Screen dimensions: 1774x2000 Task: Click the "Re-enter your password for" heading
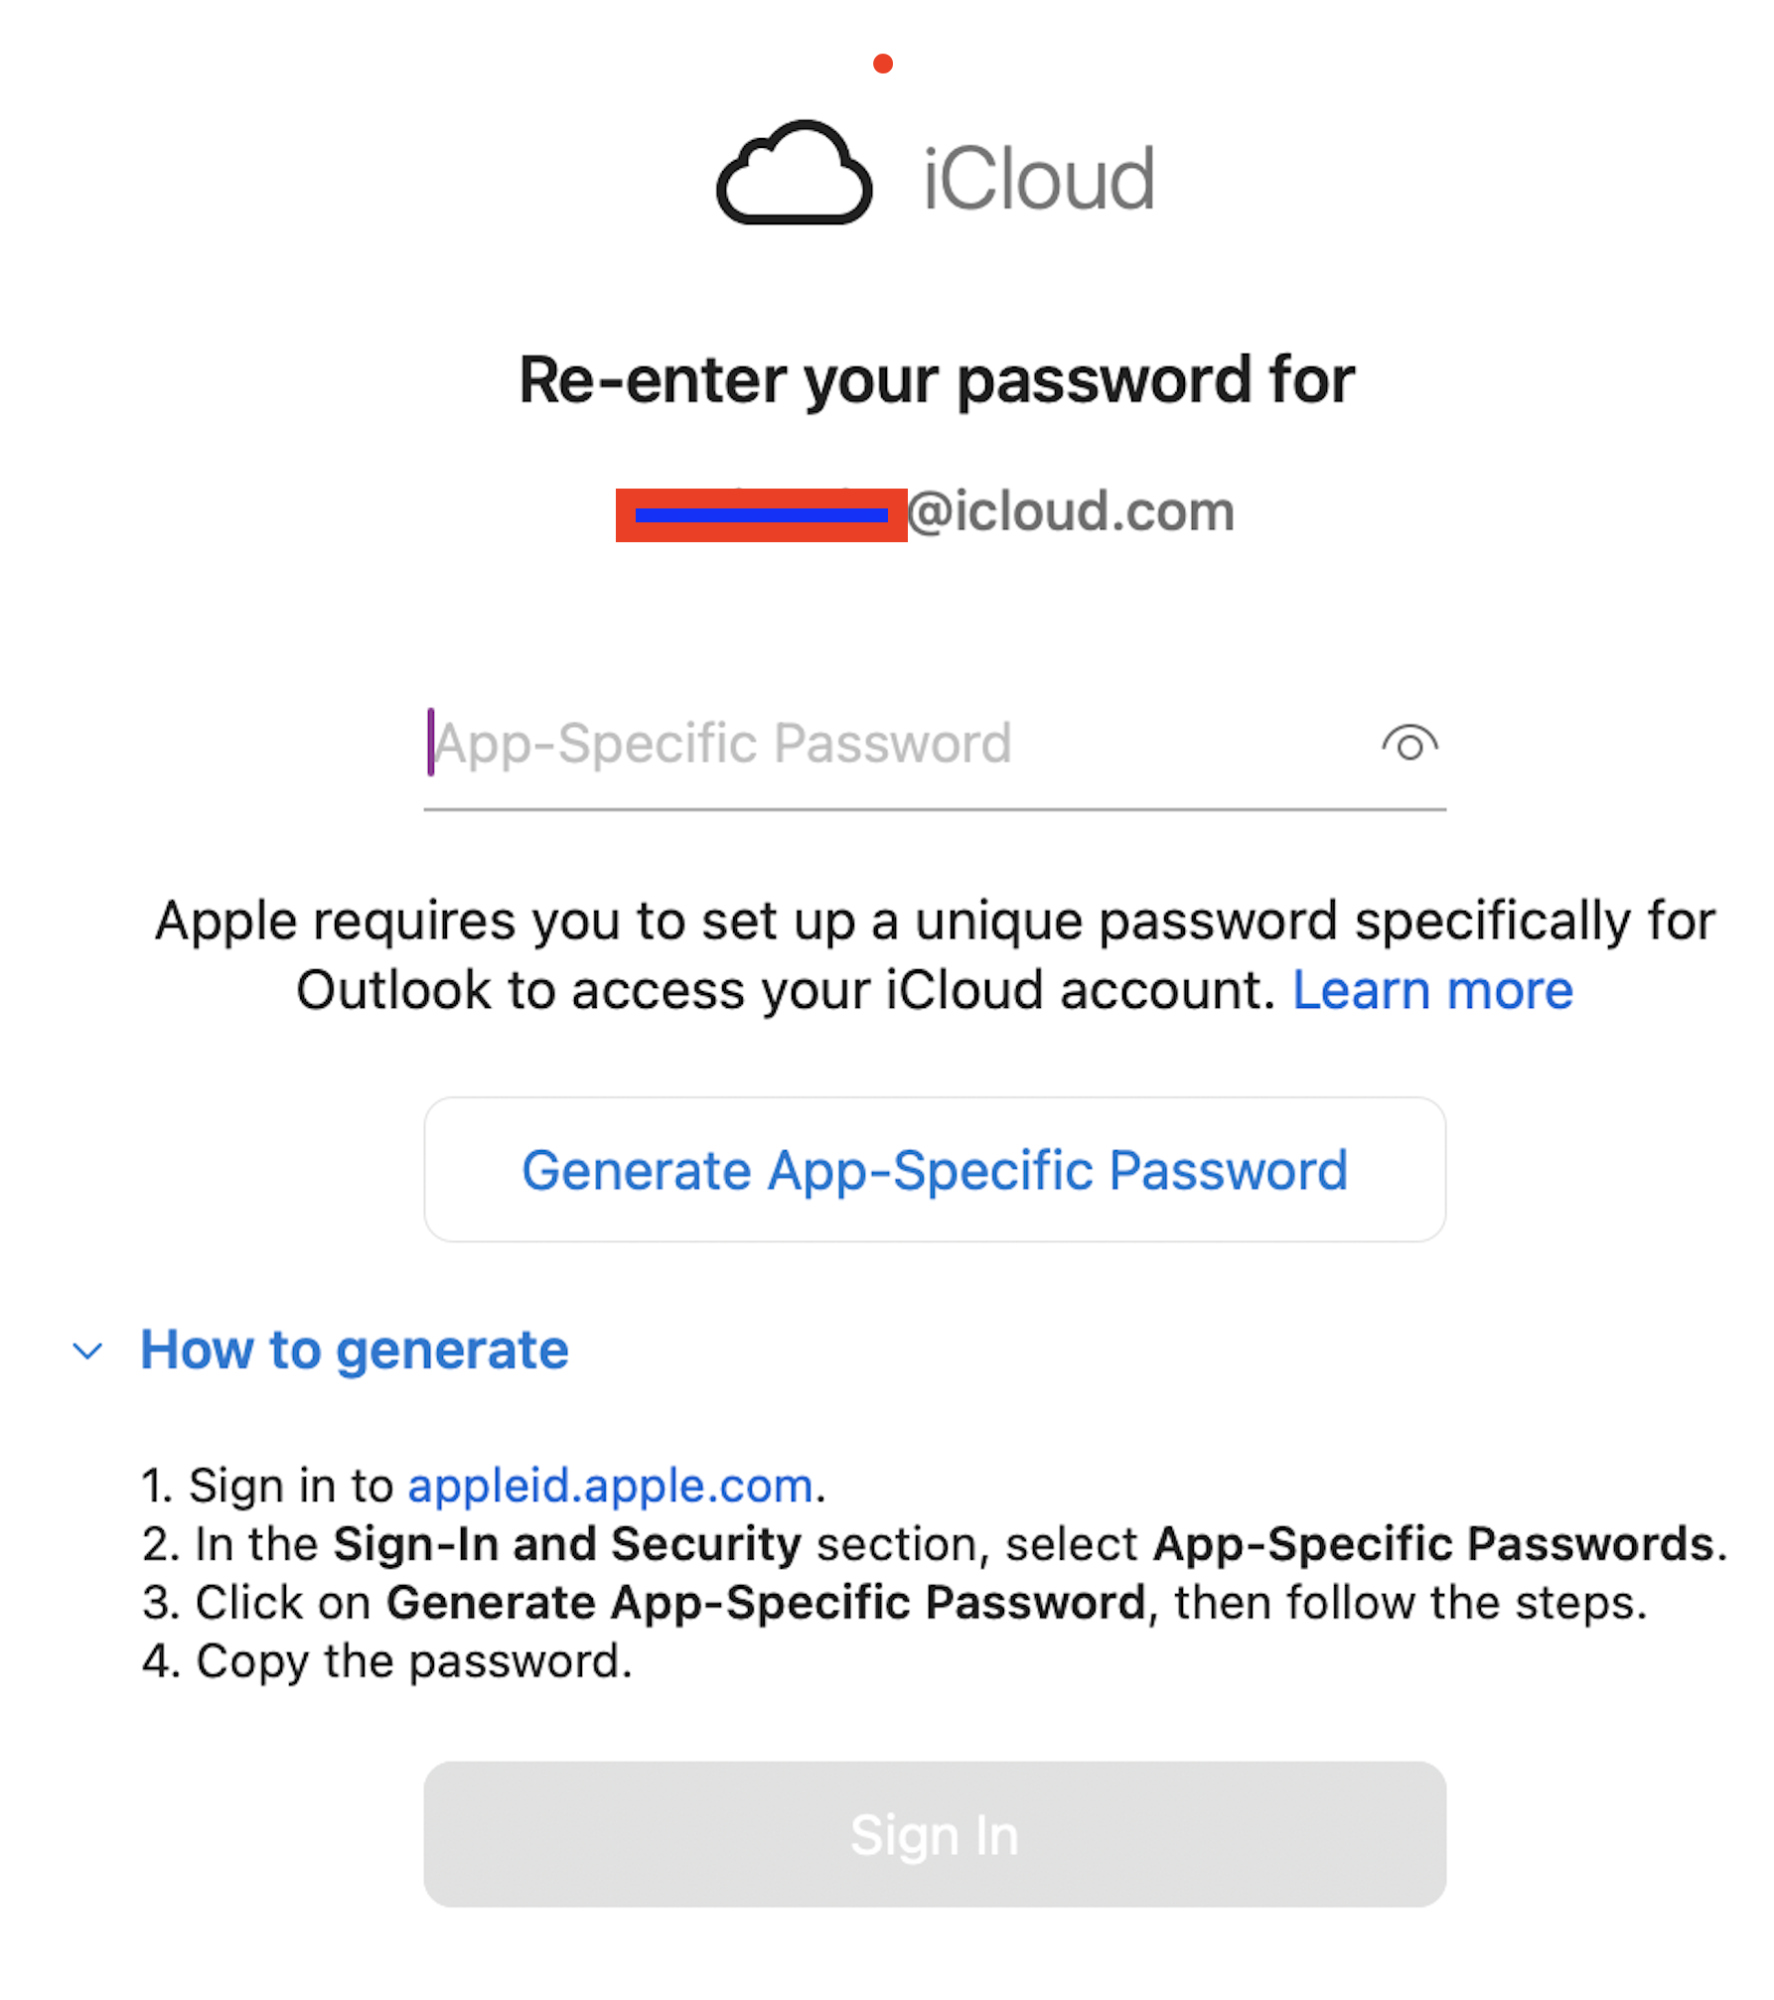coord(936,380)
